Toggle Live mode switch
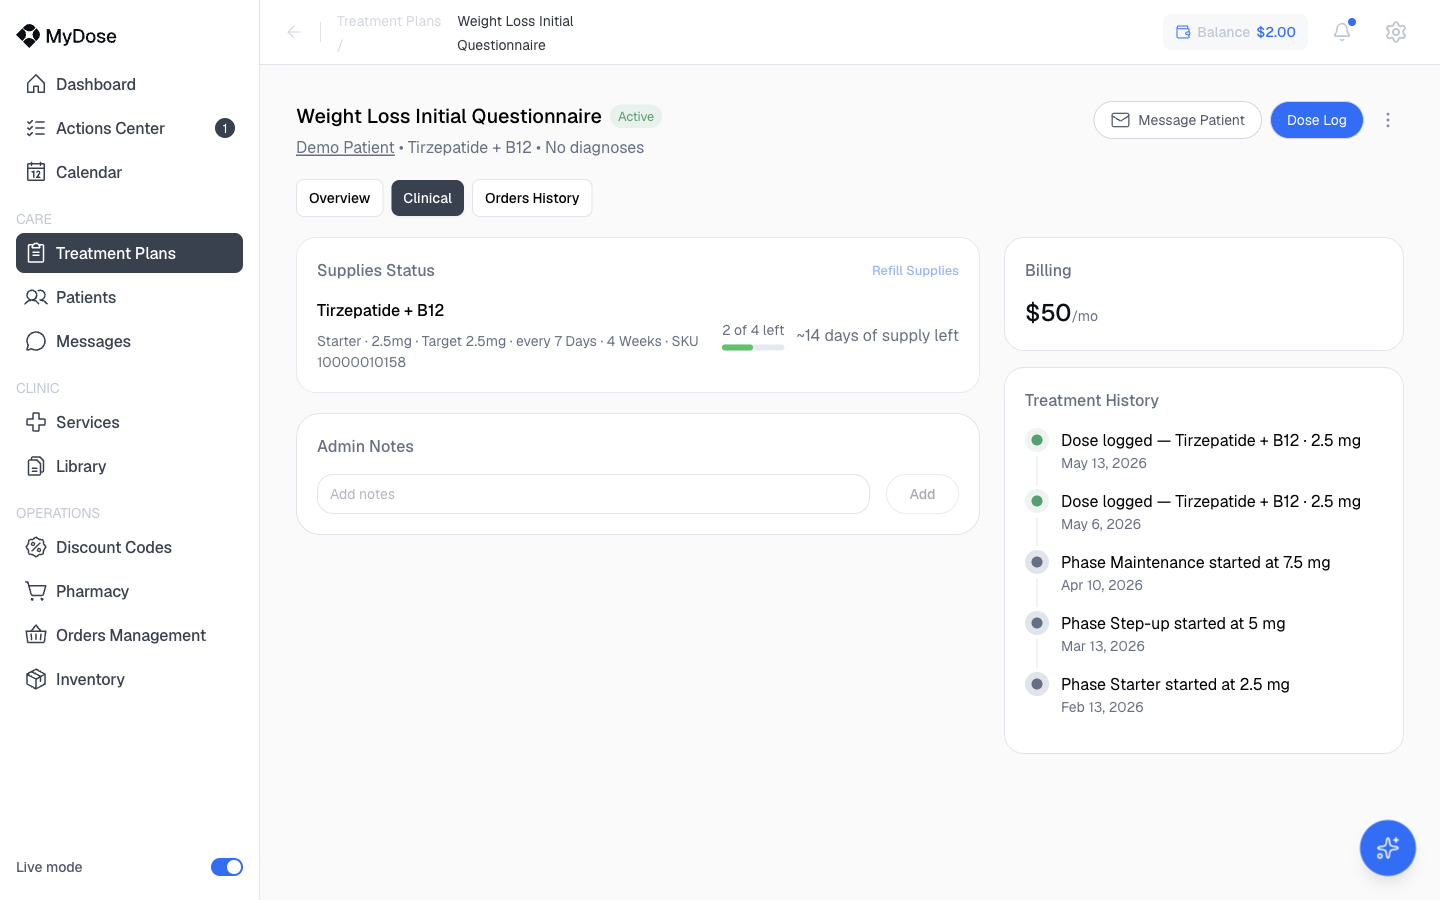1440x900 pixels. pos(227,867)
